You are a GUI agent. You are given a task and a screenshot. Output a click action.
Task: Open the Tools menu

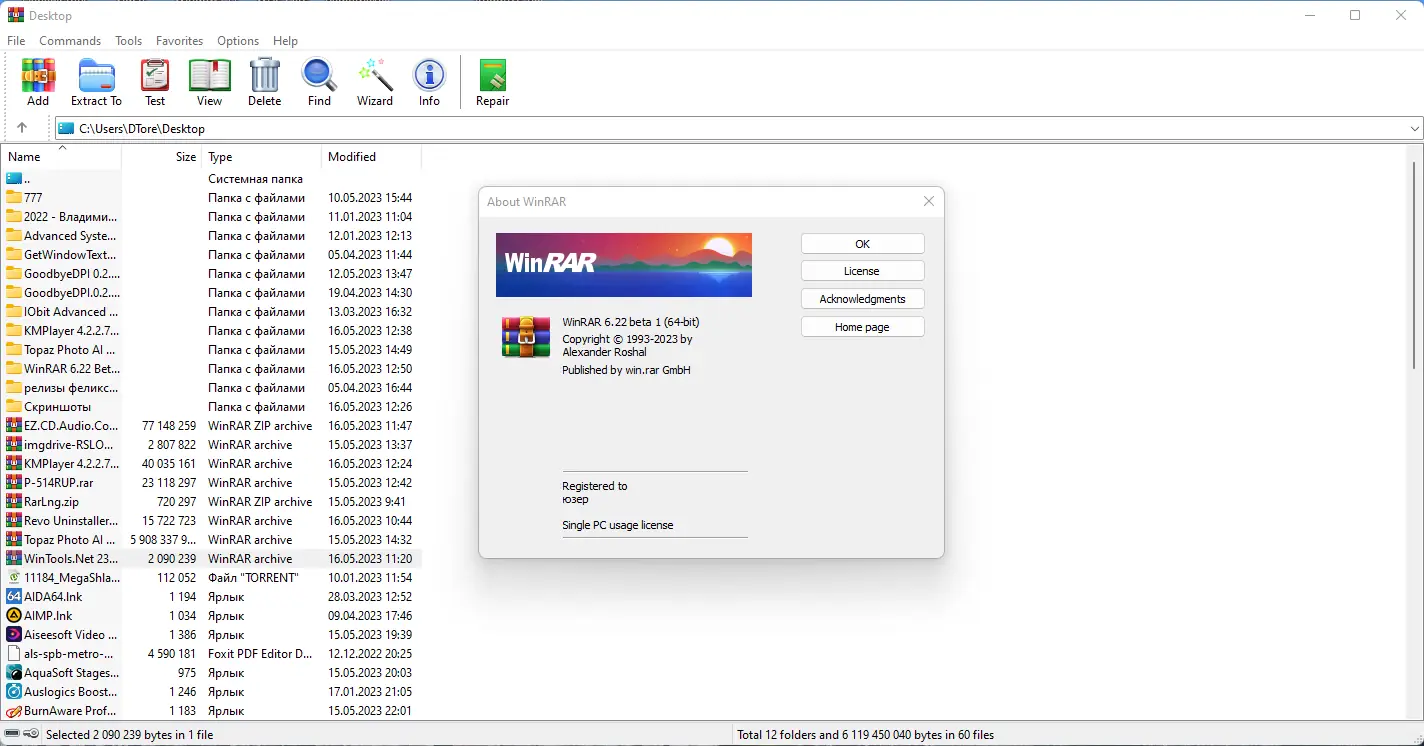click(x=129, y=41)
